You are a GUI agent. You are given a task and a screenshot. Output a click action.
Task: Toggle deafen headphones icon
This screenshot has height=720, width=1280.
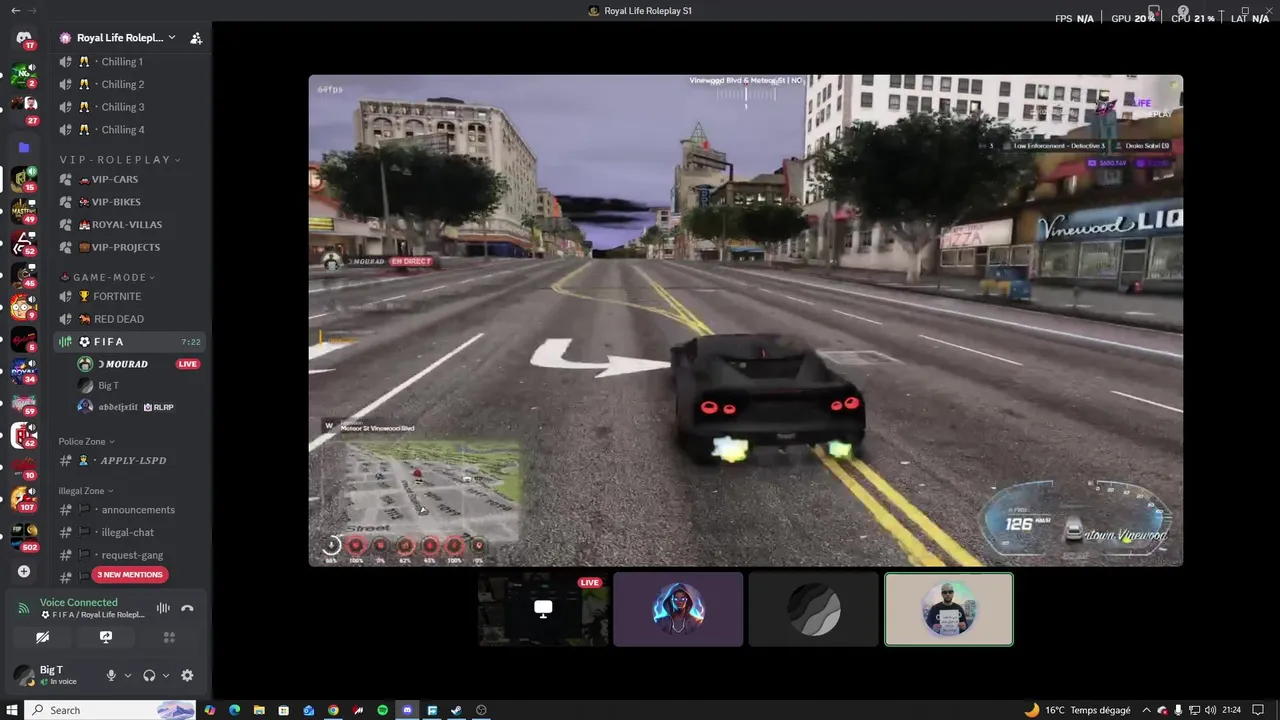point(149,676)
